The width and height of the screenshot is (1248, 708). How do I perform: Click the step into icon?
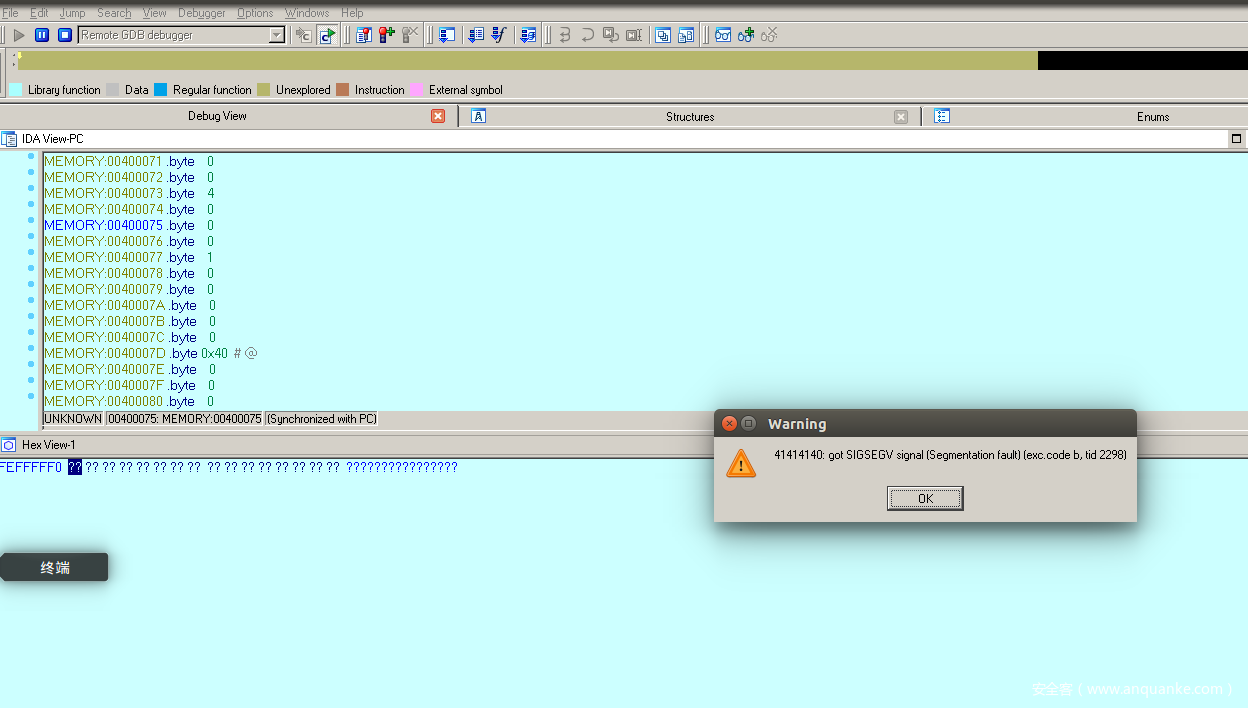[x=565, y=35]
